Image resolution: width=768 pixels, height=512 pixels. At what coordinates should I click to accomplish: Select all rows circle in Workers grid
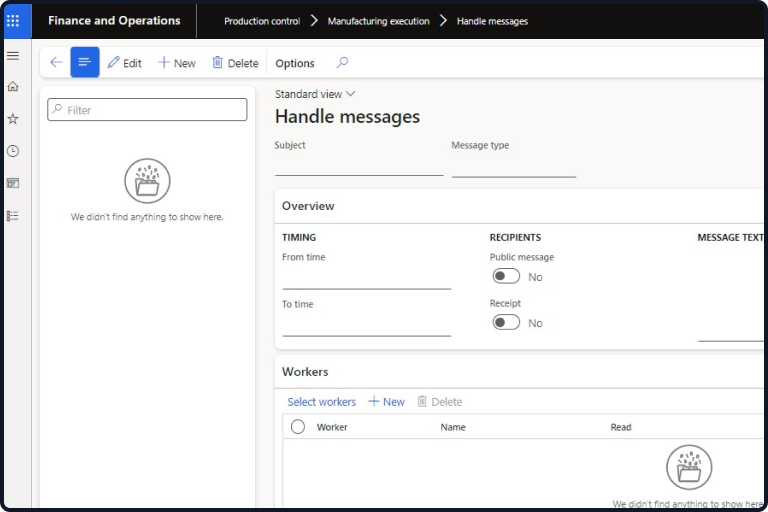tap(298, 427)
